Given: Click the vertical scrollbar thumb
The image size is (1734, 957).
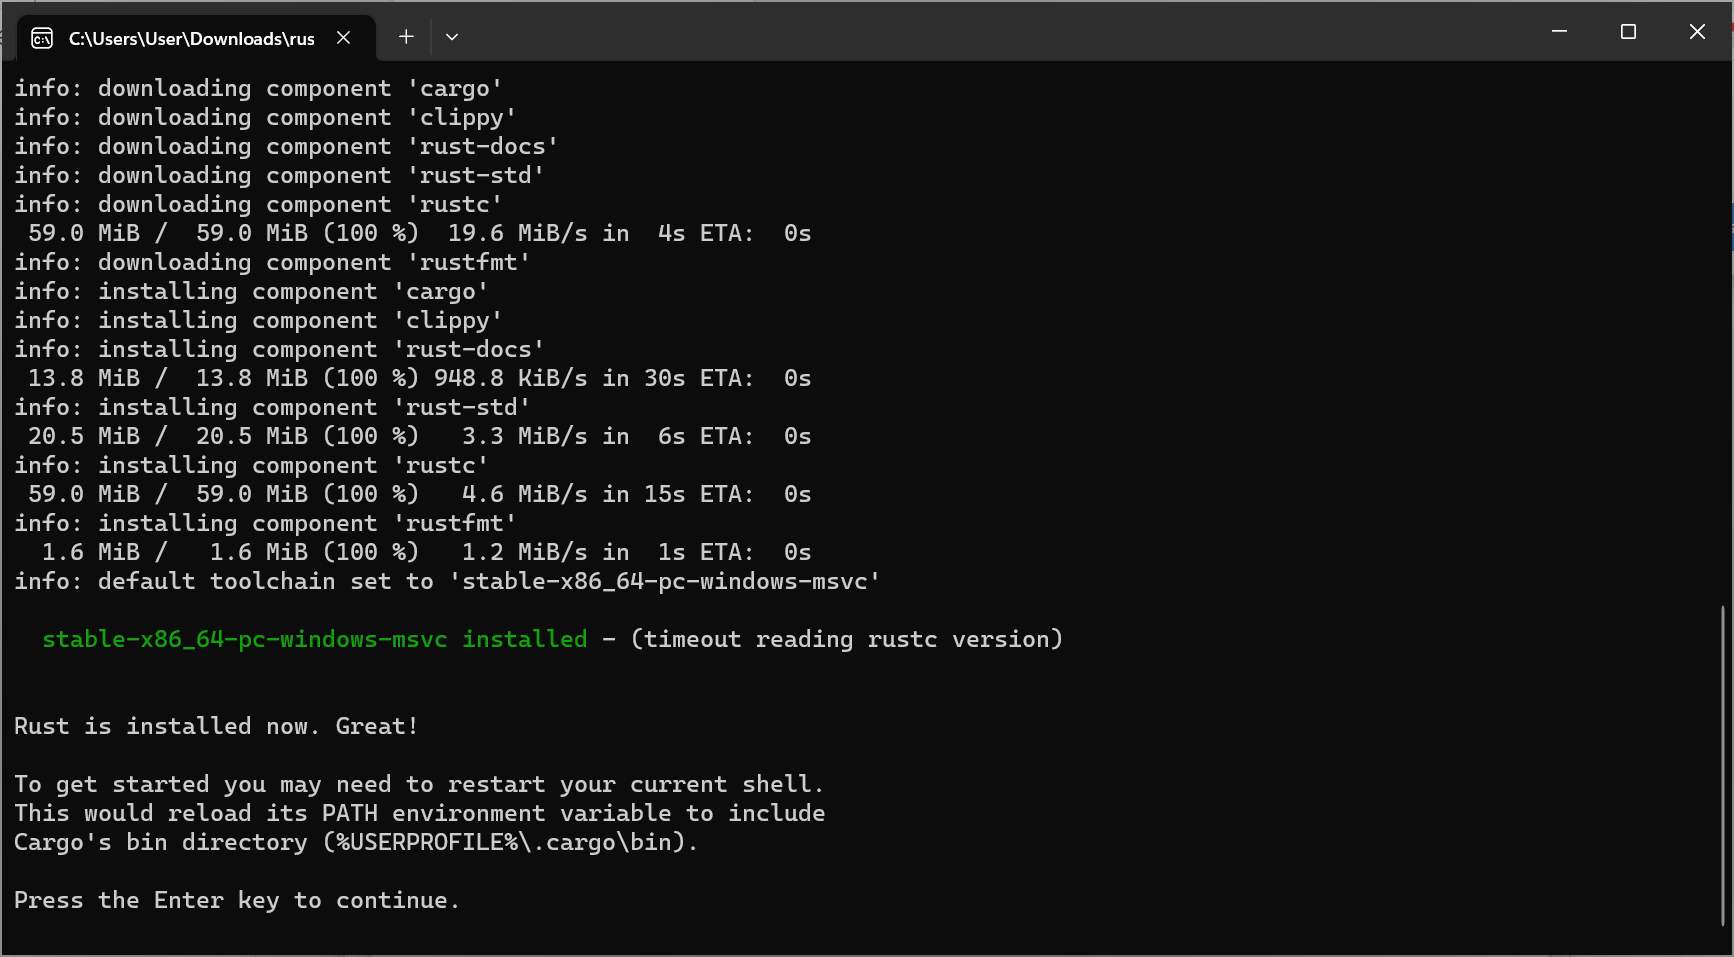Looking at the screenshot, I should pyautogui.click(x=1724, y=765).
